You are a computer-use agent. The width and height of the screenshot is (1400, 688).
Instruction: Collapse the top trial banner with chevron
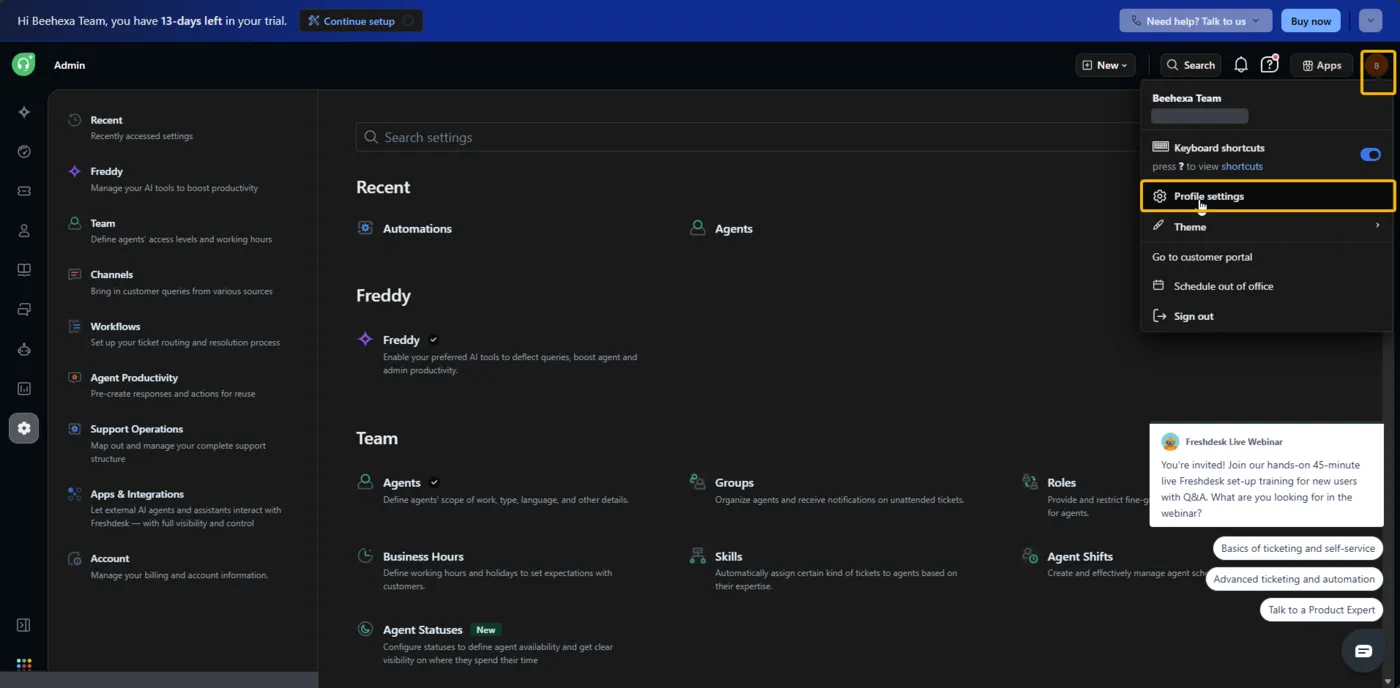(x=1370, y=21)
